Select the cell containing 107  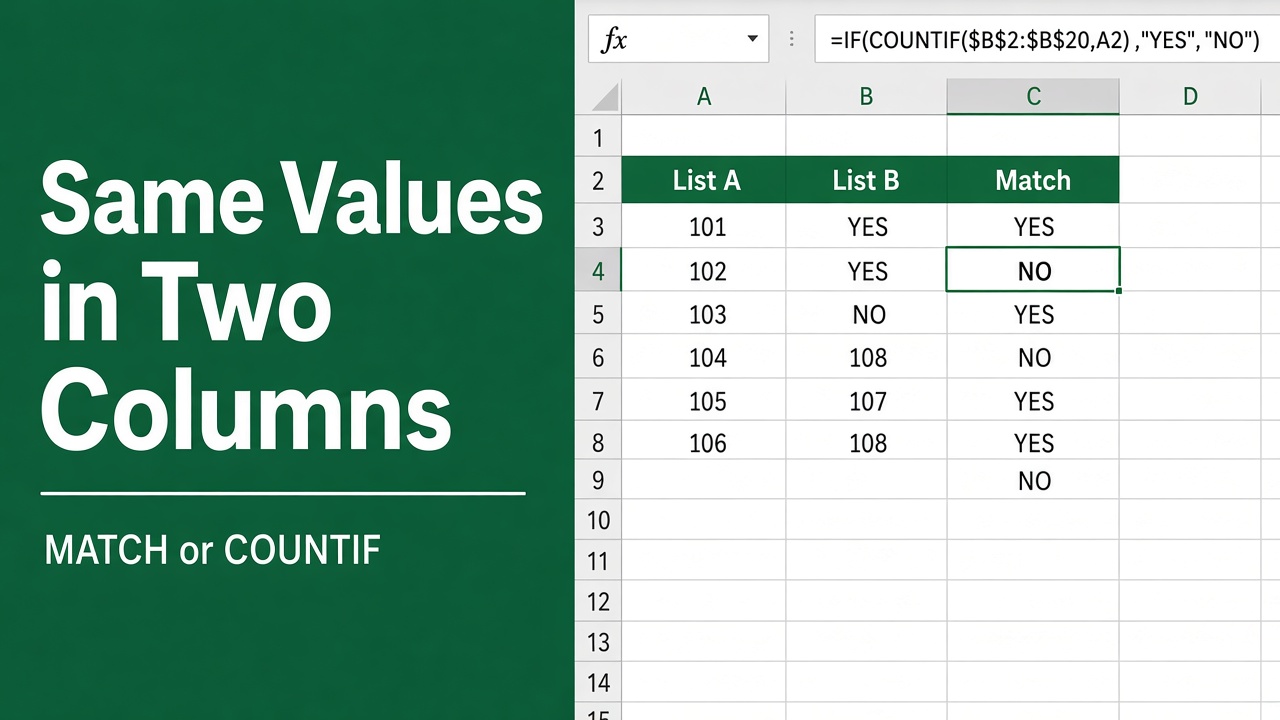point(866,401)
